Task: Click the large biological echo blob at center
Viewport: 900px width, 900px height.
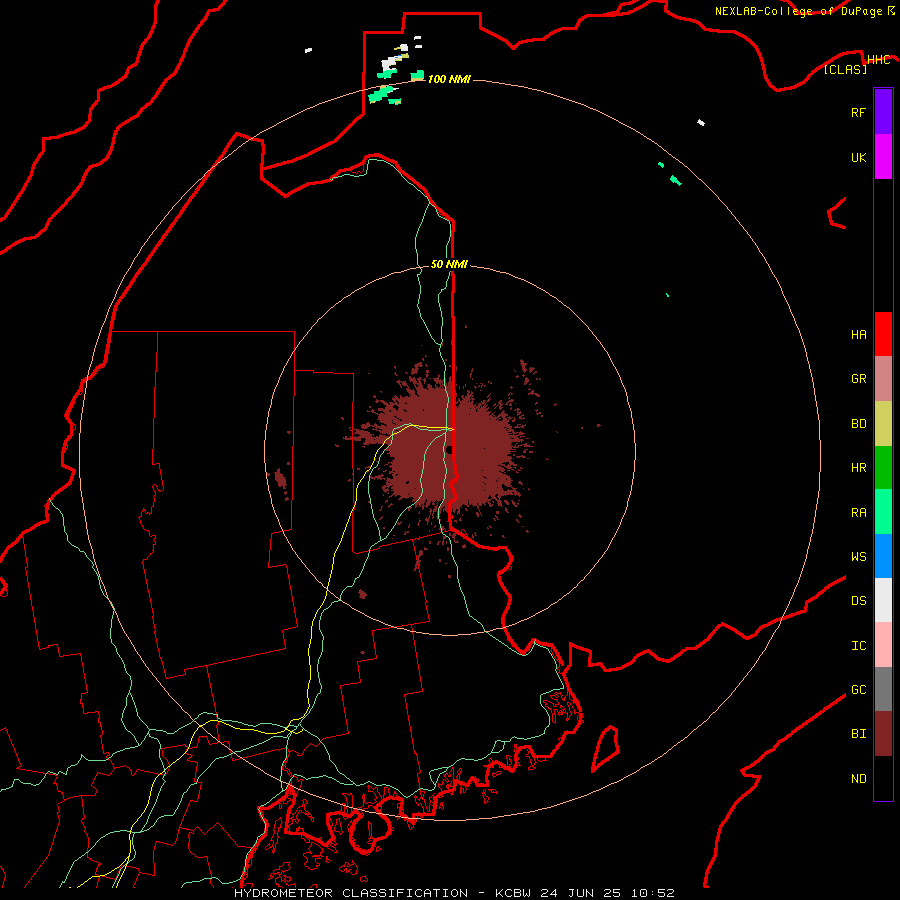Action: point(451,451)
